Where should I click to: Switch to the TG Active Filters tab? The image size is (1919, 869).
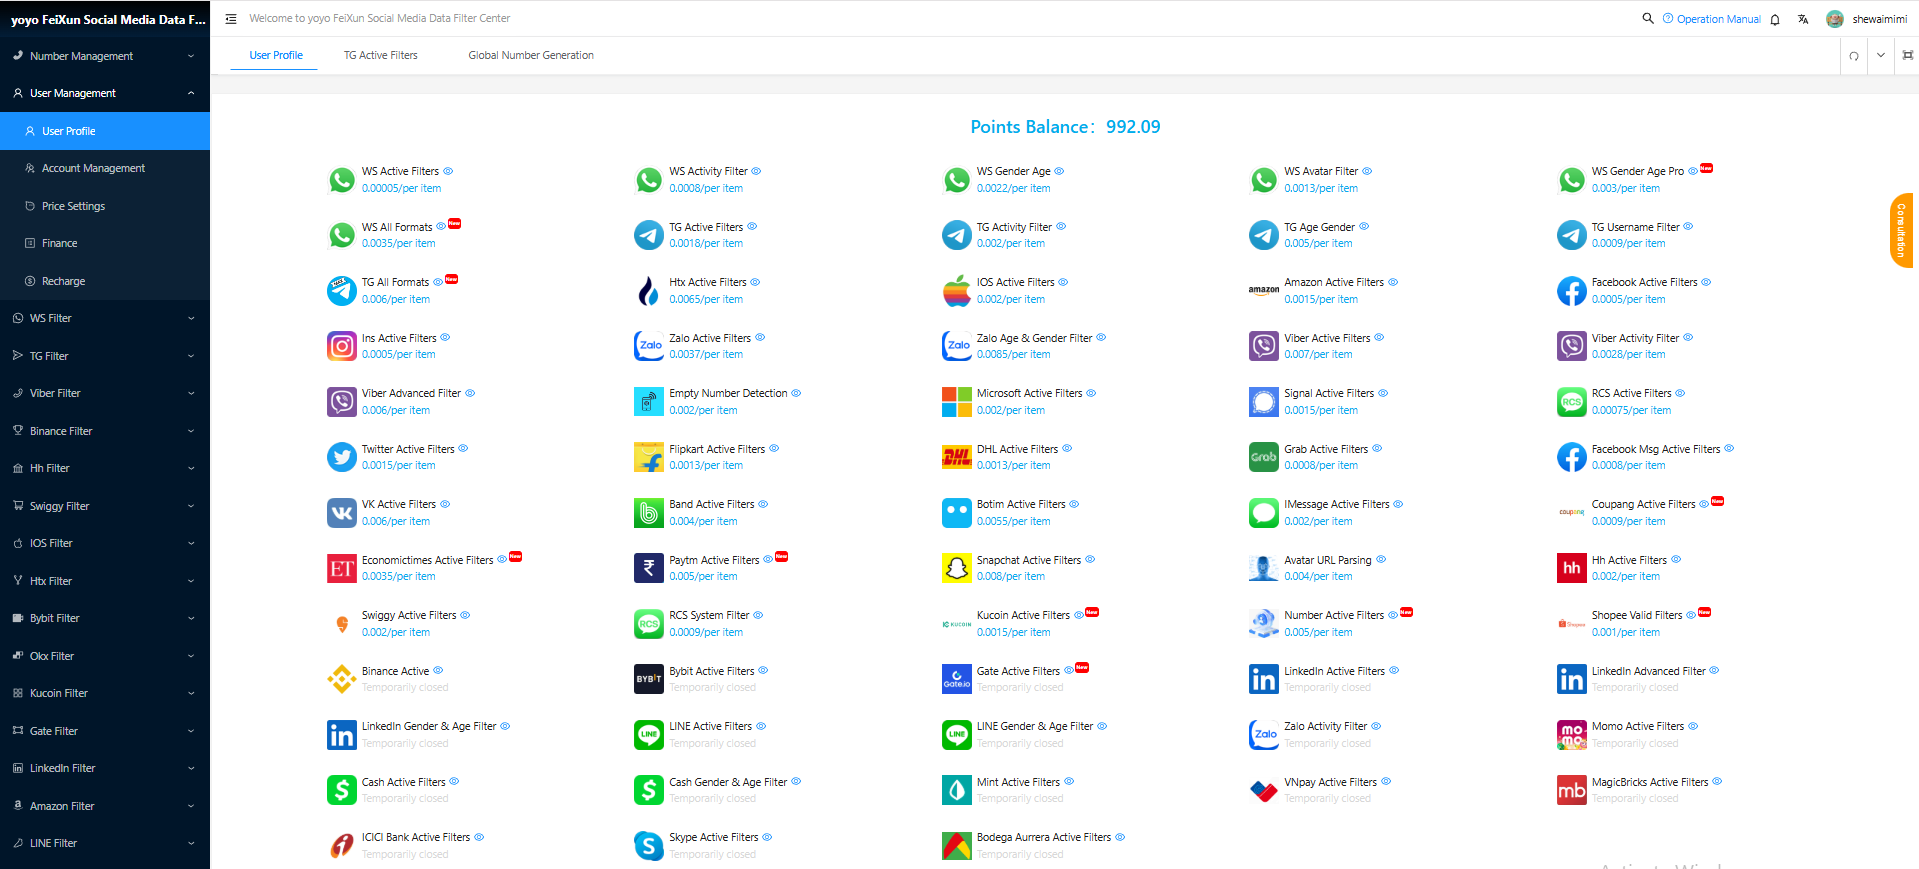(x=381, y=55)
